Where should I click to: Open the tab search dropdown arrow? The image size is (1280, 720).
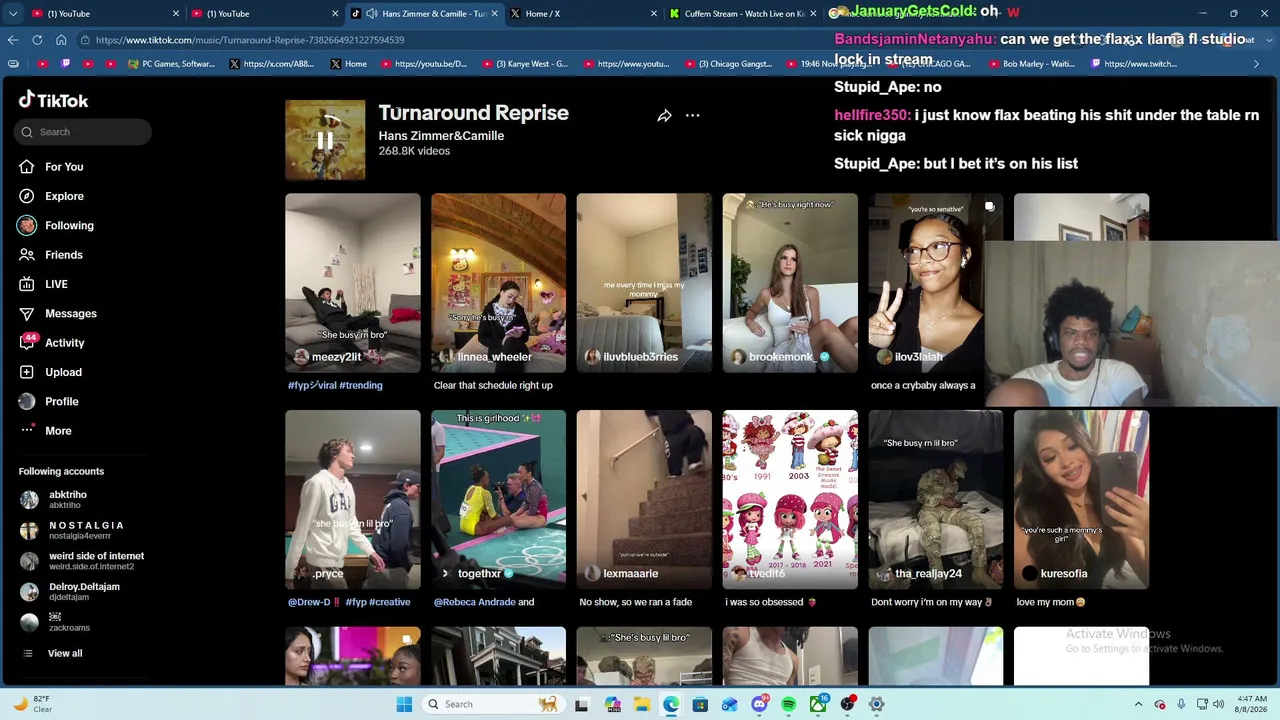[x=13, y=14]
